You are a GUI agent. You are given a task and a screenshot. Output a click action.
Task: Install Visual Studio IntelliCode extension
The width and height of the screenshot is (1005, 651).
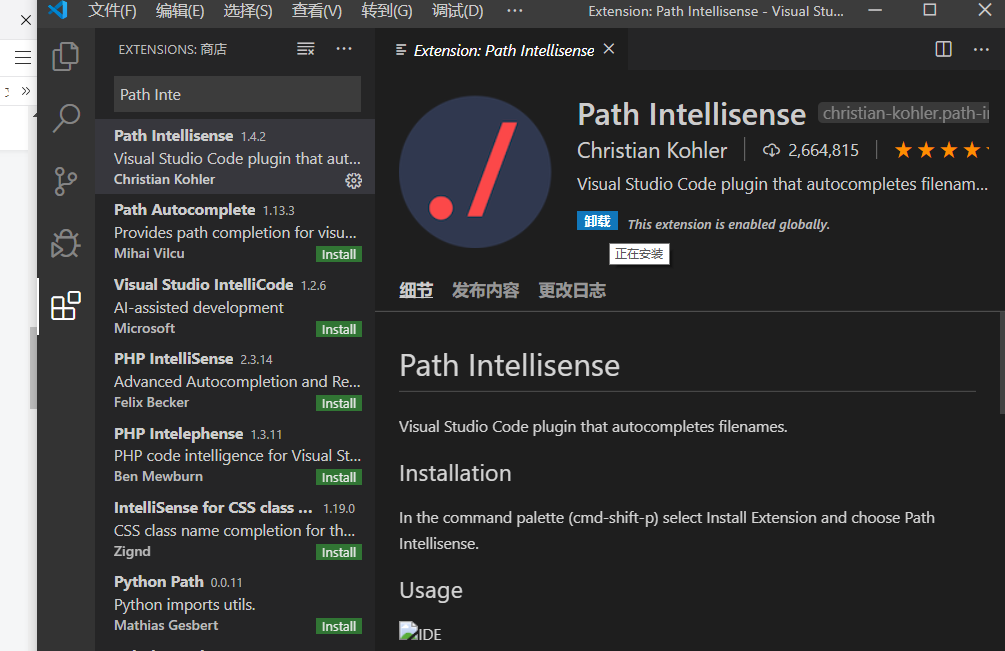click(x=338, y=329)
